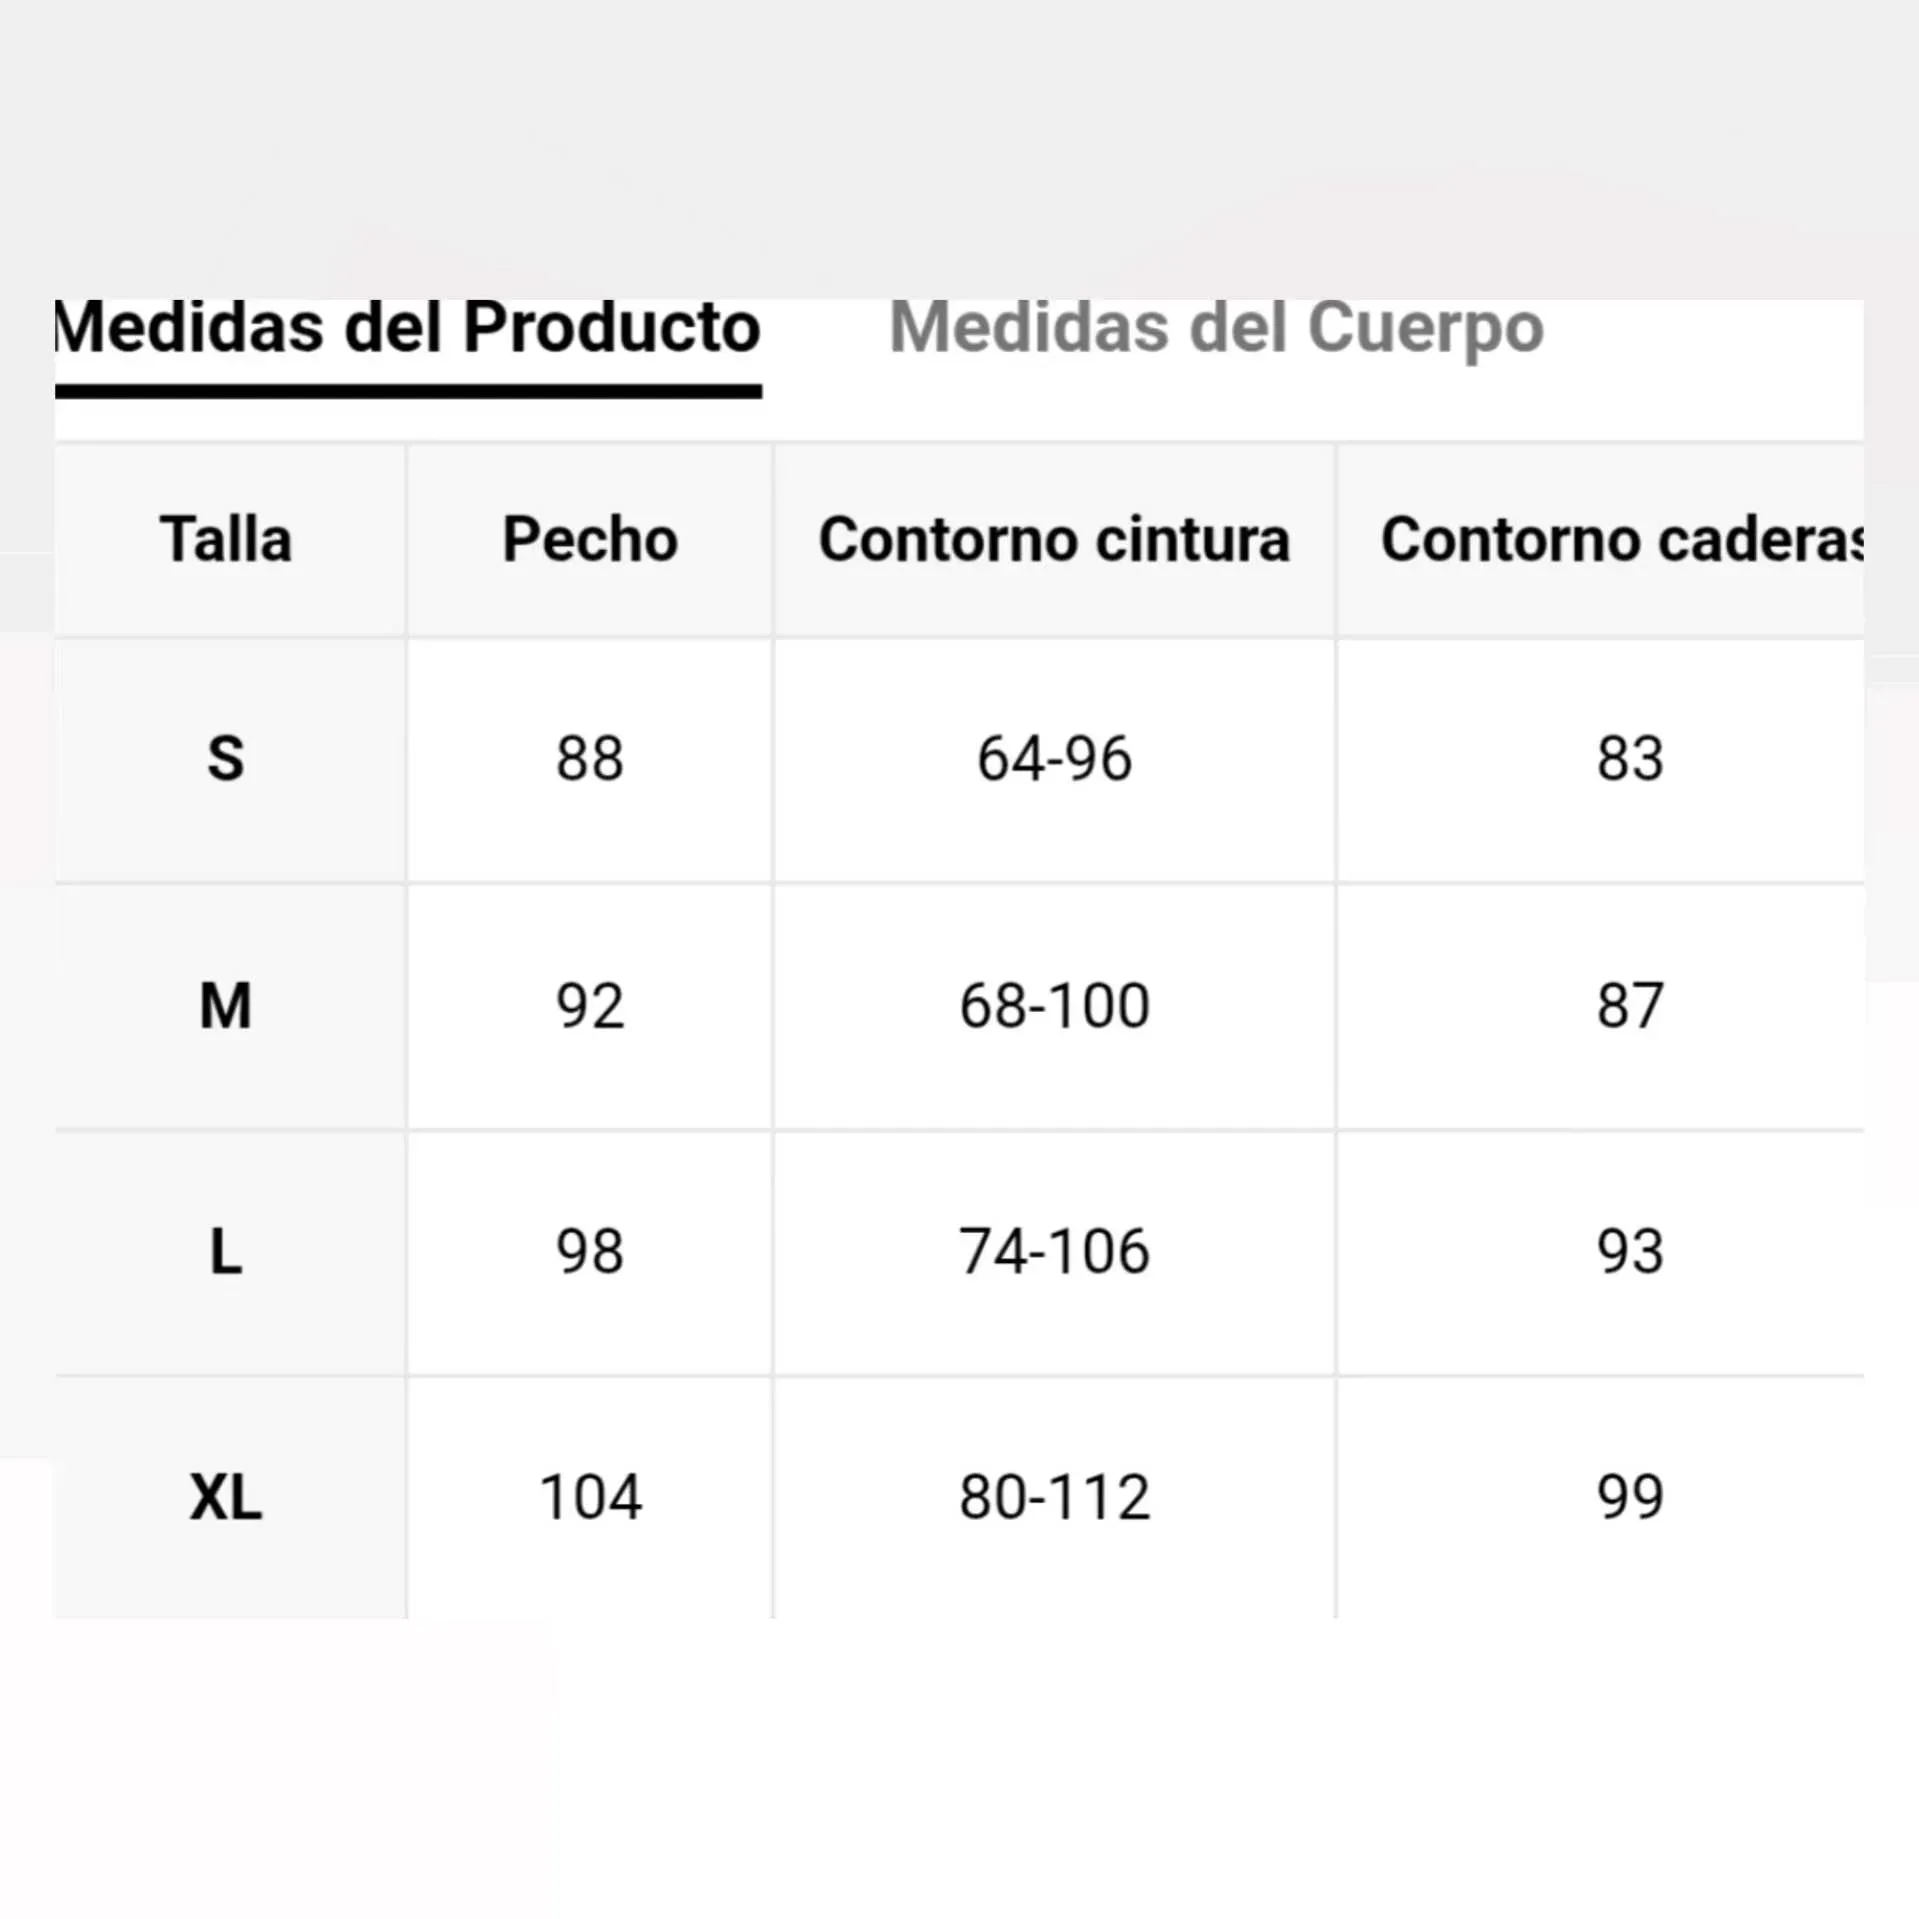Click the waist range 74-106 cell
The width and height of the screenshot is (1919, 1919).
(1054, 1251)
